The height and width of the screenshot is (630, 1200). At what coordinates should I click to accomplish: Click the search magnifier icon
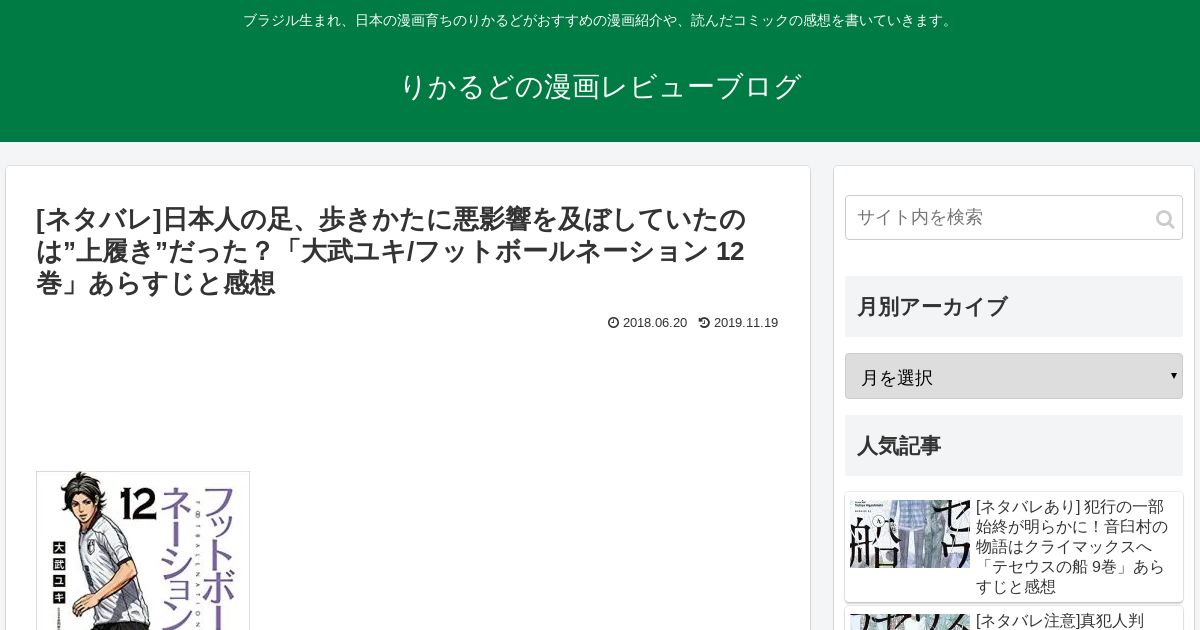(x=1165, y=219)
